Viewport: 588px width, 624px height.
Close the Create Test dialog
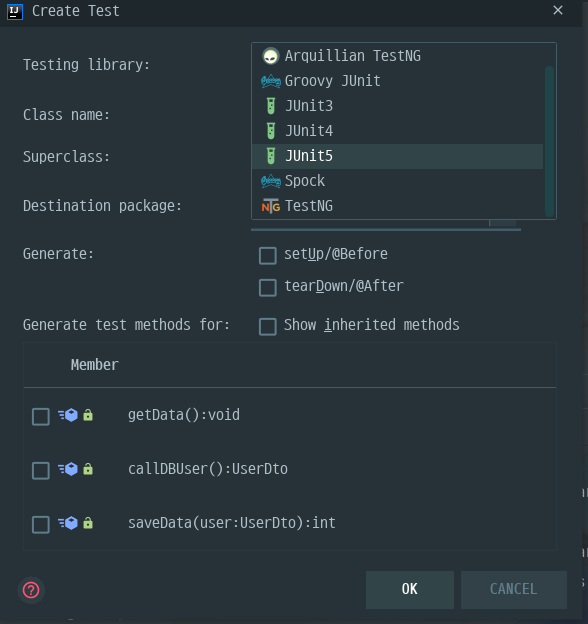pos(558,10)
